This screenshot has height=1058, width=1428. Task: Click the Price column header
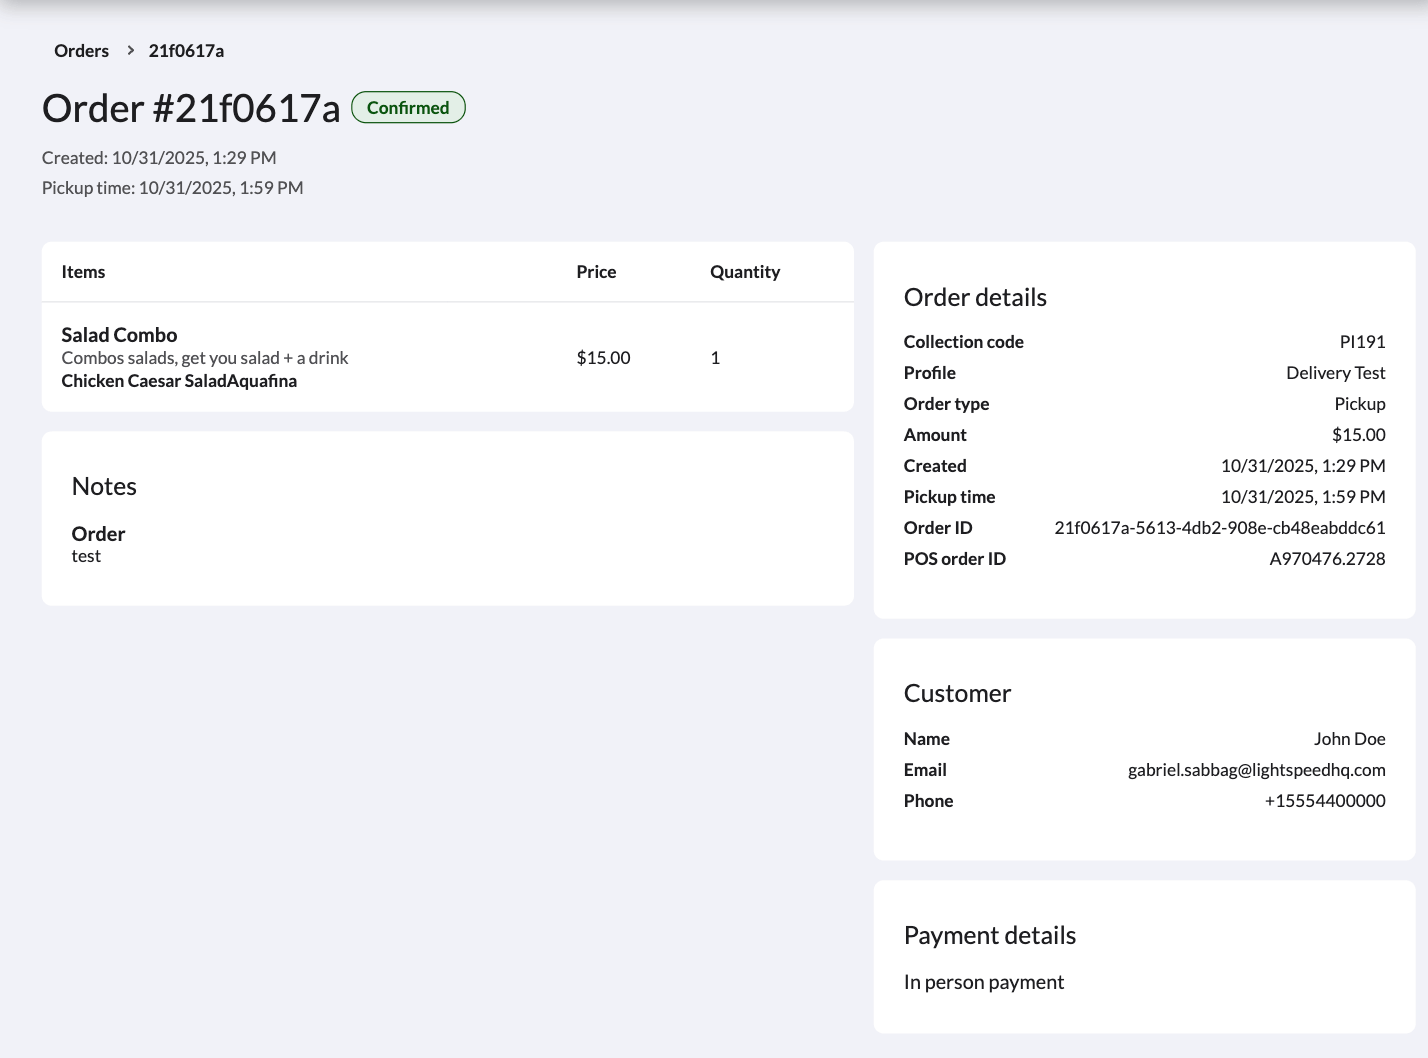click(x=596, y=271)
